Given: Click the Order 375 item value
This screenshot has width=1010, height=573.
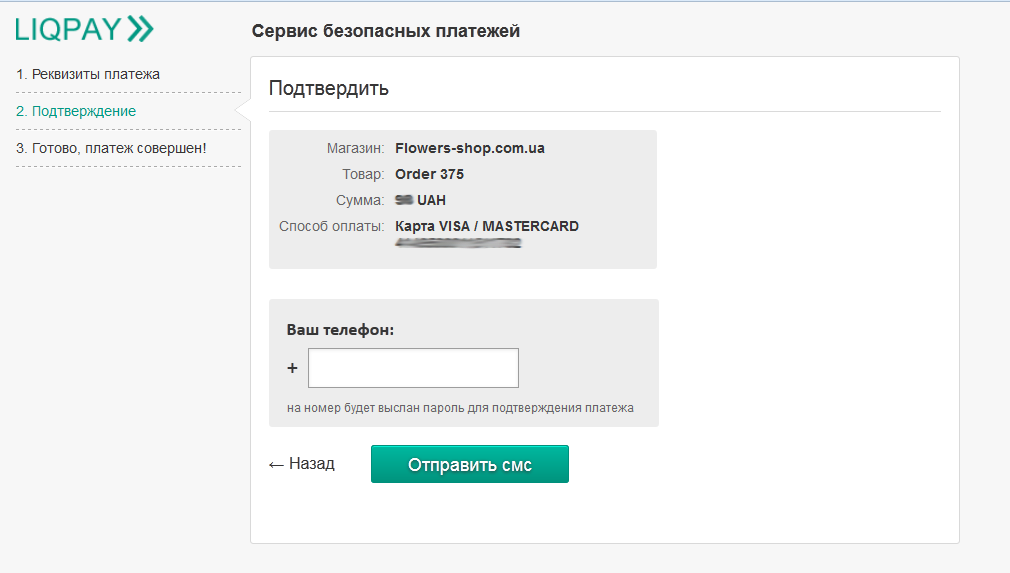Looking at the screenshot, I should [x=429, y=174].
